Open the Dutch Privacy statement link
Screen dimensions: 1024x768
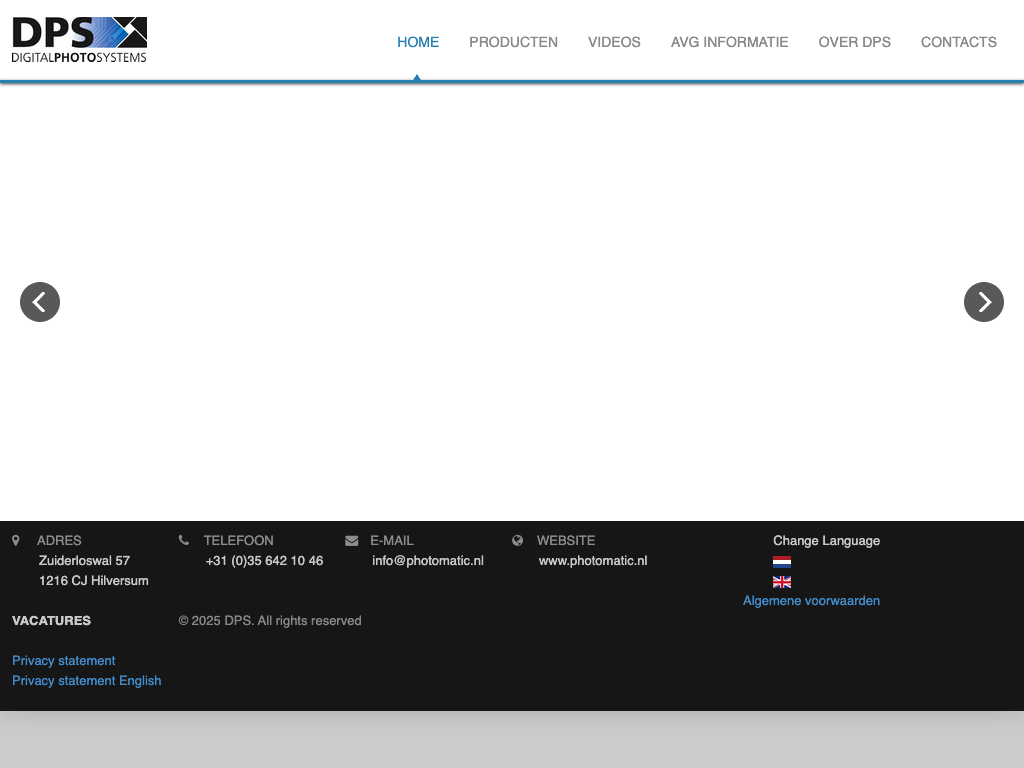click(x=64, y=661)
